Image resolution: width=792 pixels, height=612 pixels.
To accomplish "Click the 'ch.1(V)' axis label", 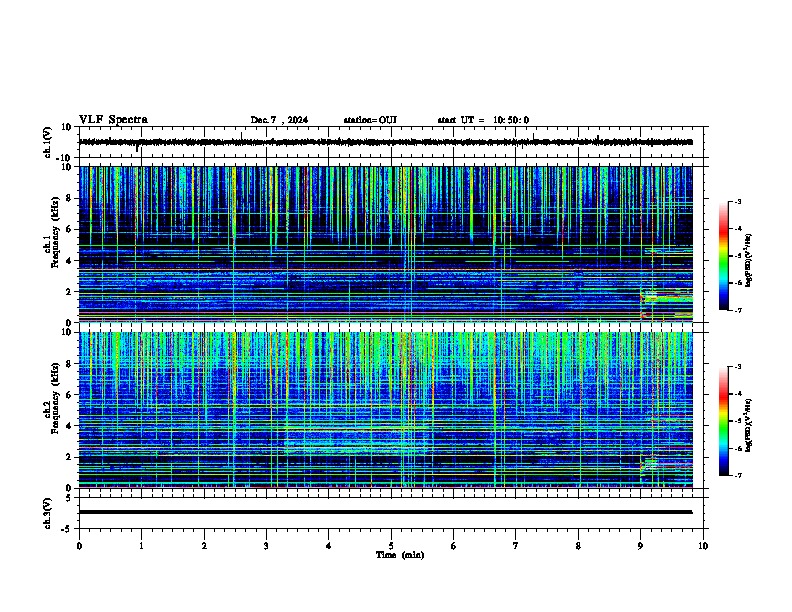I will coord(47,142).
